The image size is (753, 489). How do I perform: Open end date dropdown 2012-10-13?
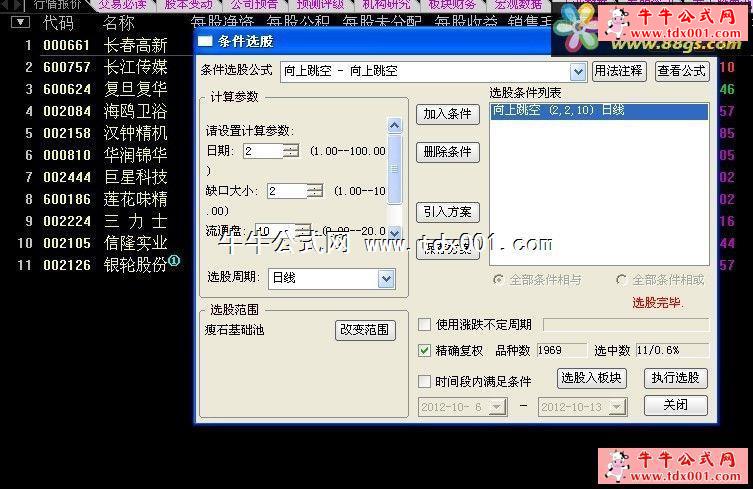(x=616, y=407)
